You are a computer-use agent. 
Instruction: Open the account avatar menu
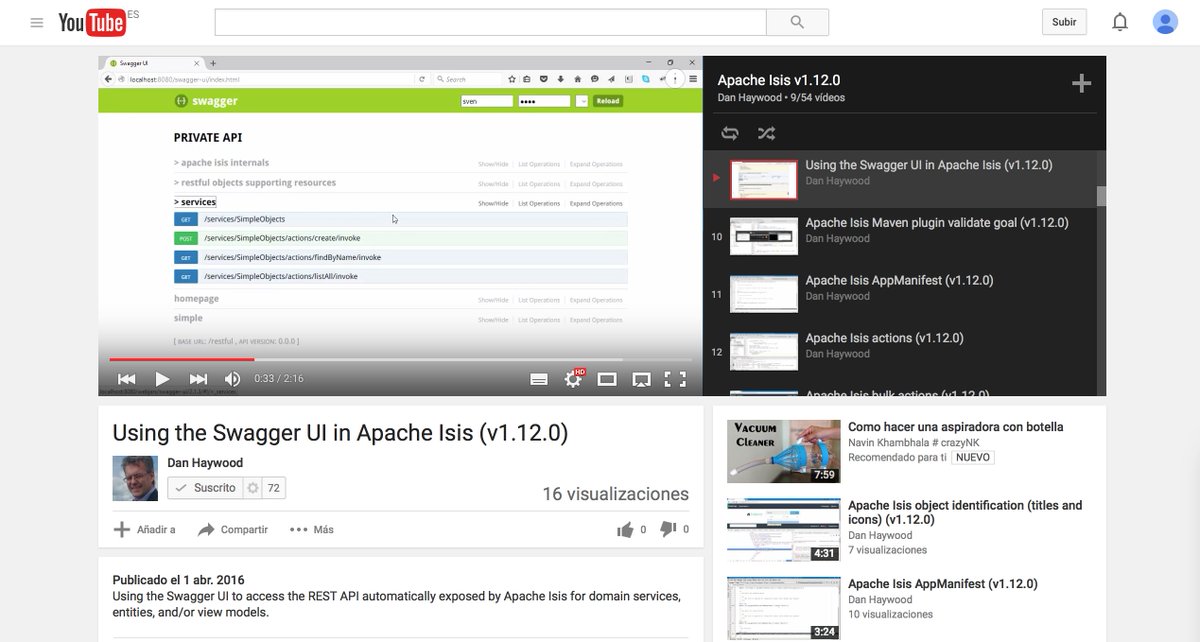(x=1165, y=22)
